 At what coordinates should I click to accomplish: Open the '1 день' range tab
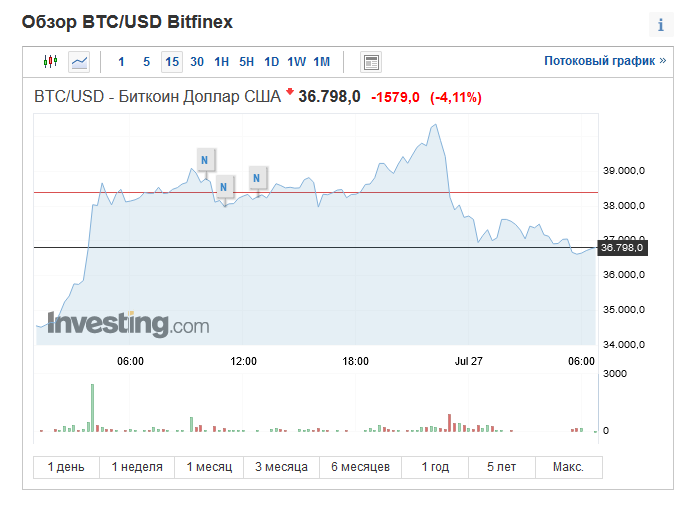pos(66,467)
